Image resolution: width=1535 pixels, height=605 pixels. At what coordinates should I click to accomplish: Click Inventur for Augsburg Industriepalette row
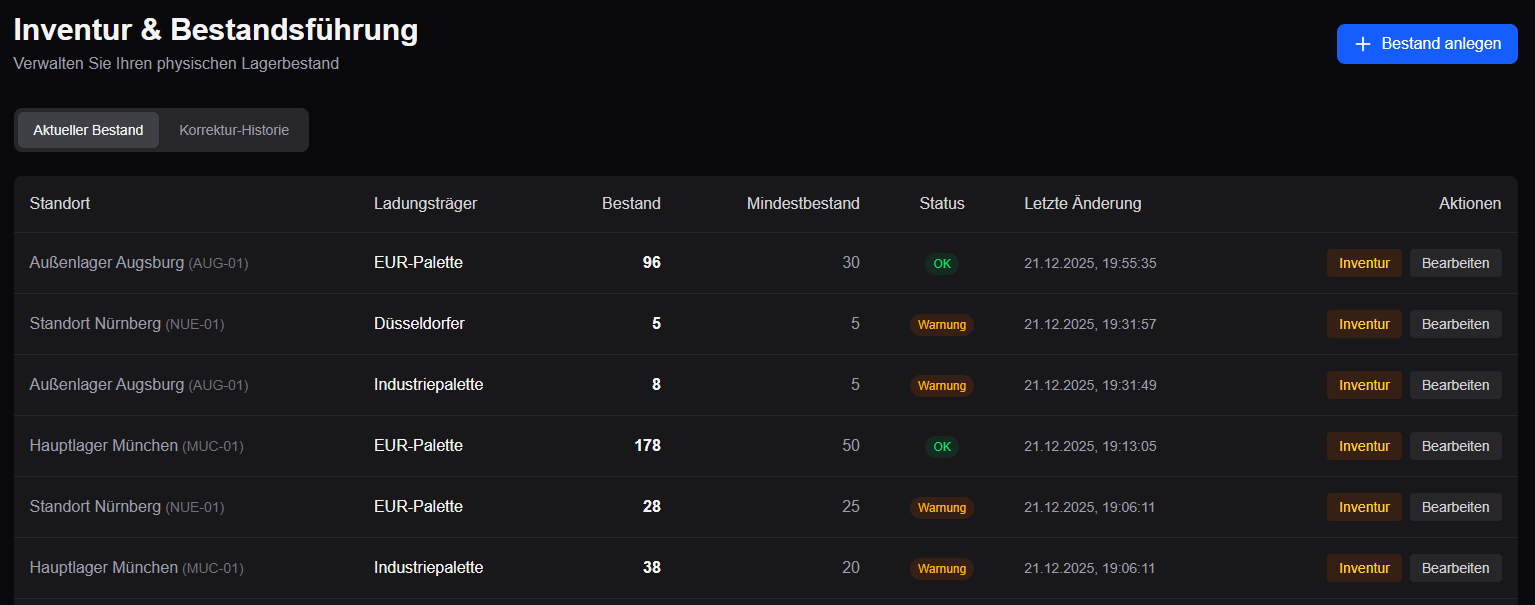[x=1364, y=385]
